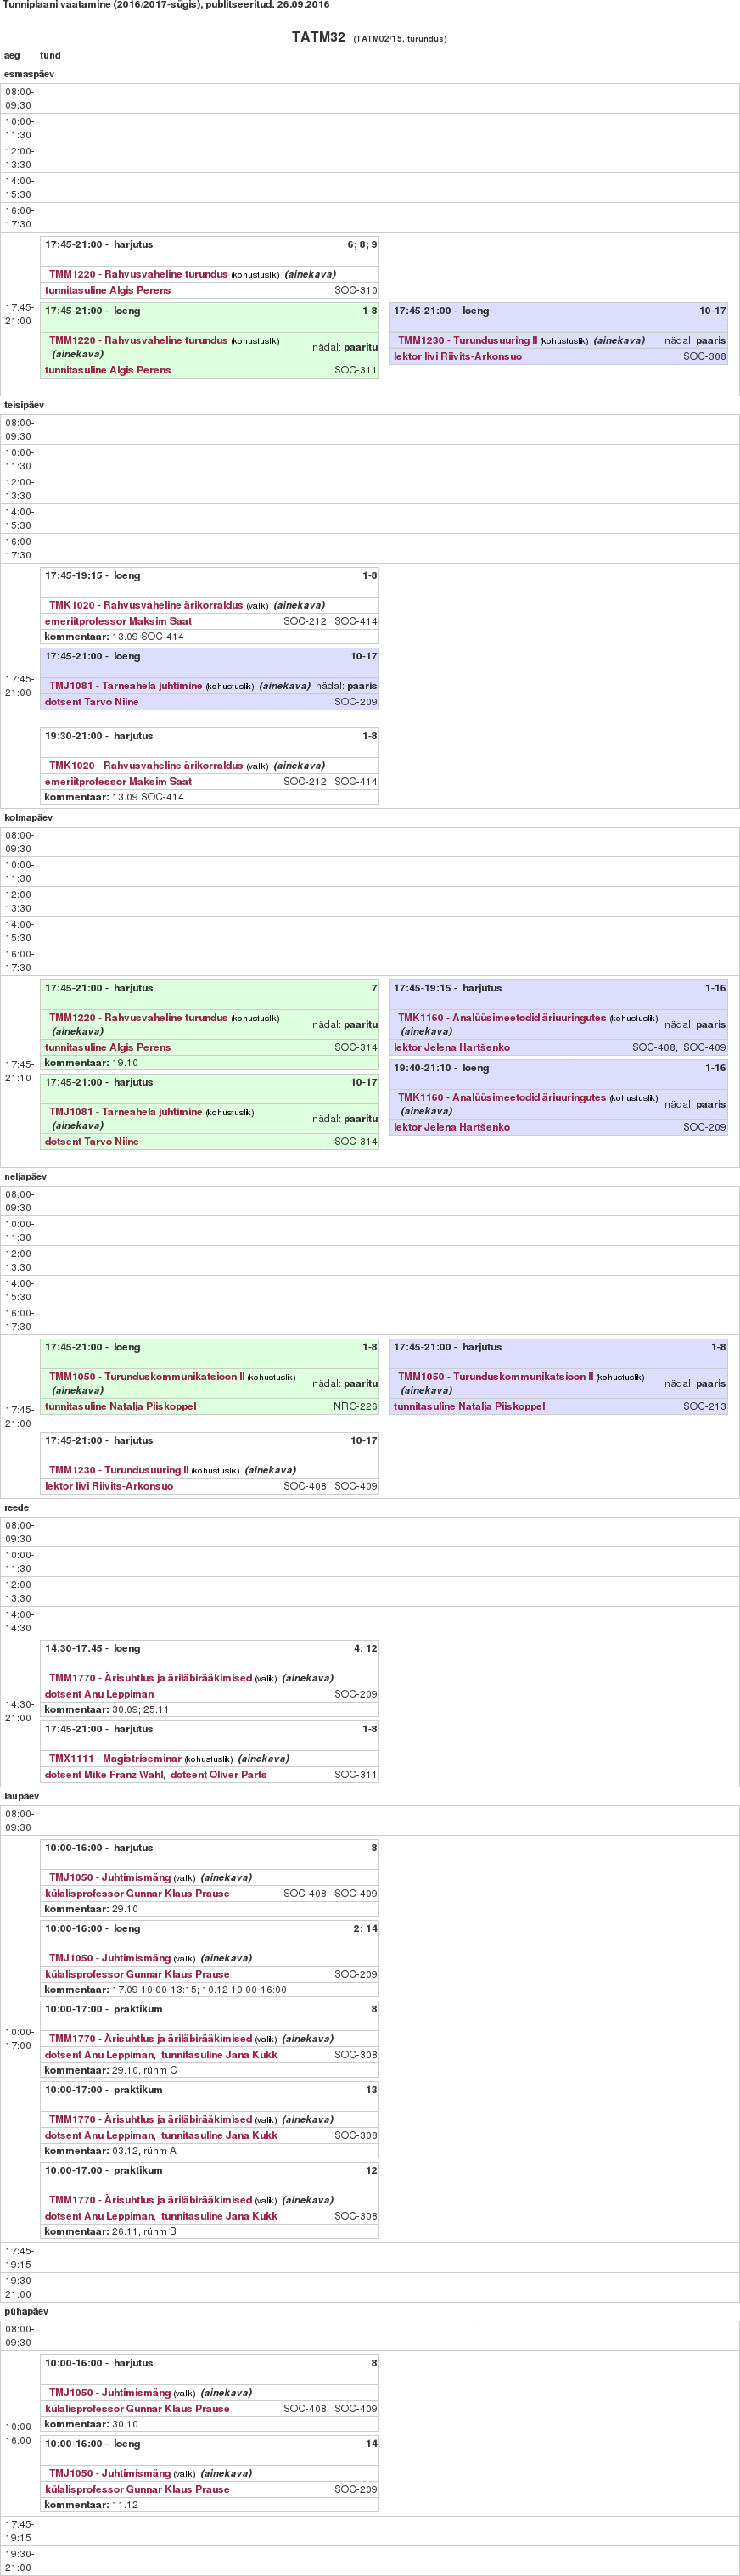Open TMM1050 Turunduskommunikatsioon II in Thursday's loeng

coord(146,1377)
